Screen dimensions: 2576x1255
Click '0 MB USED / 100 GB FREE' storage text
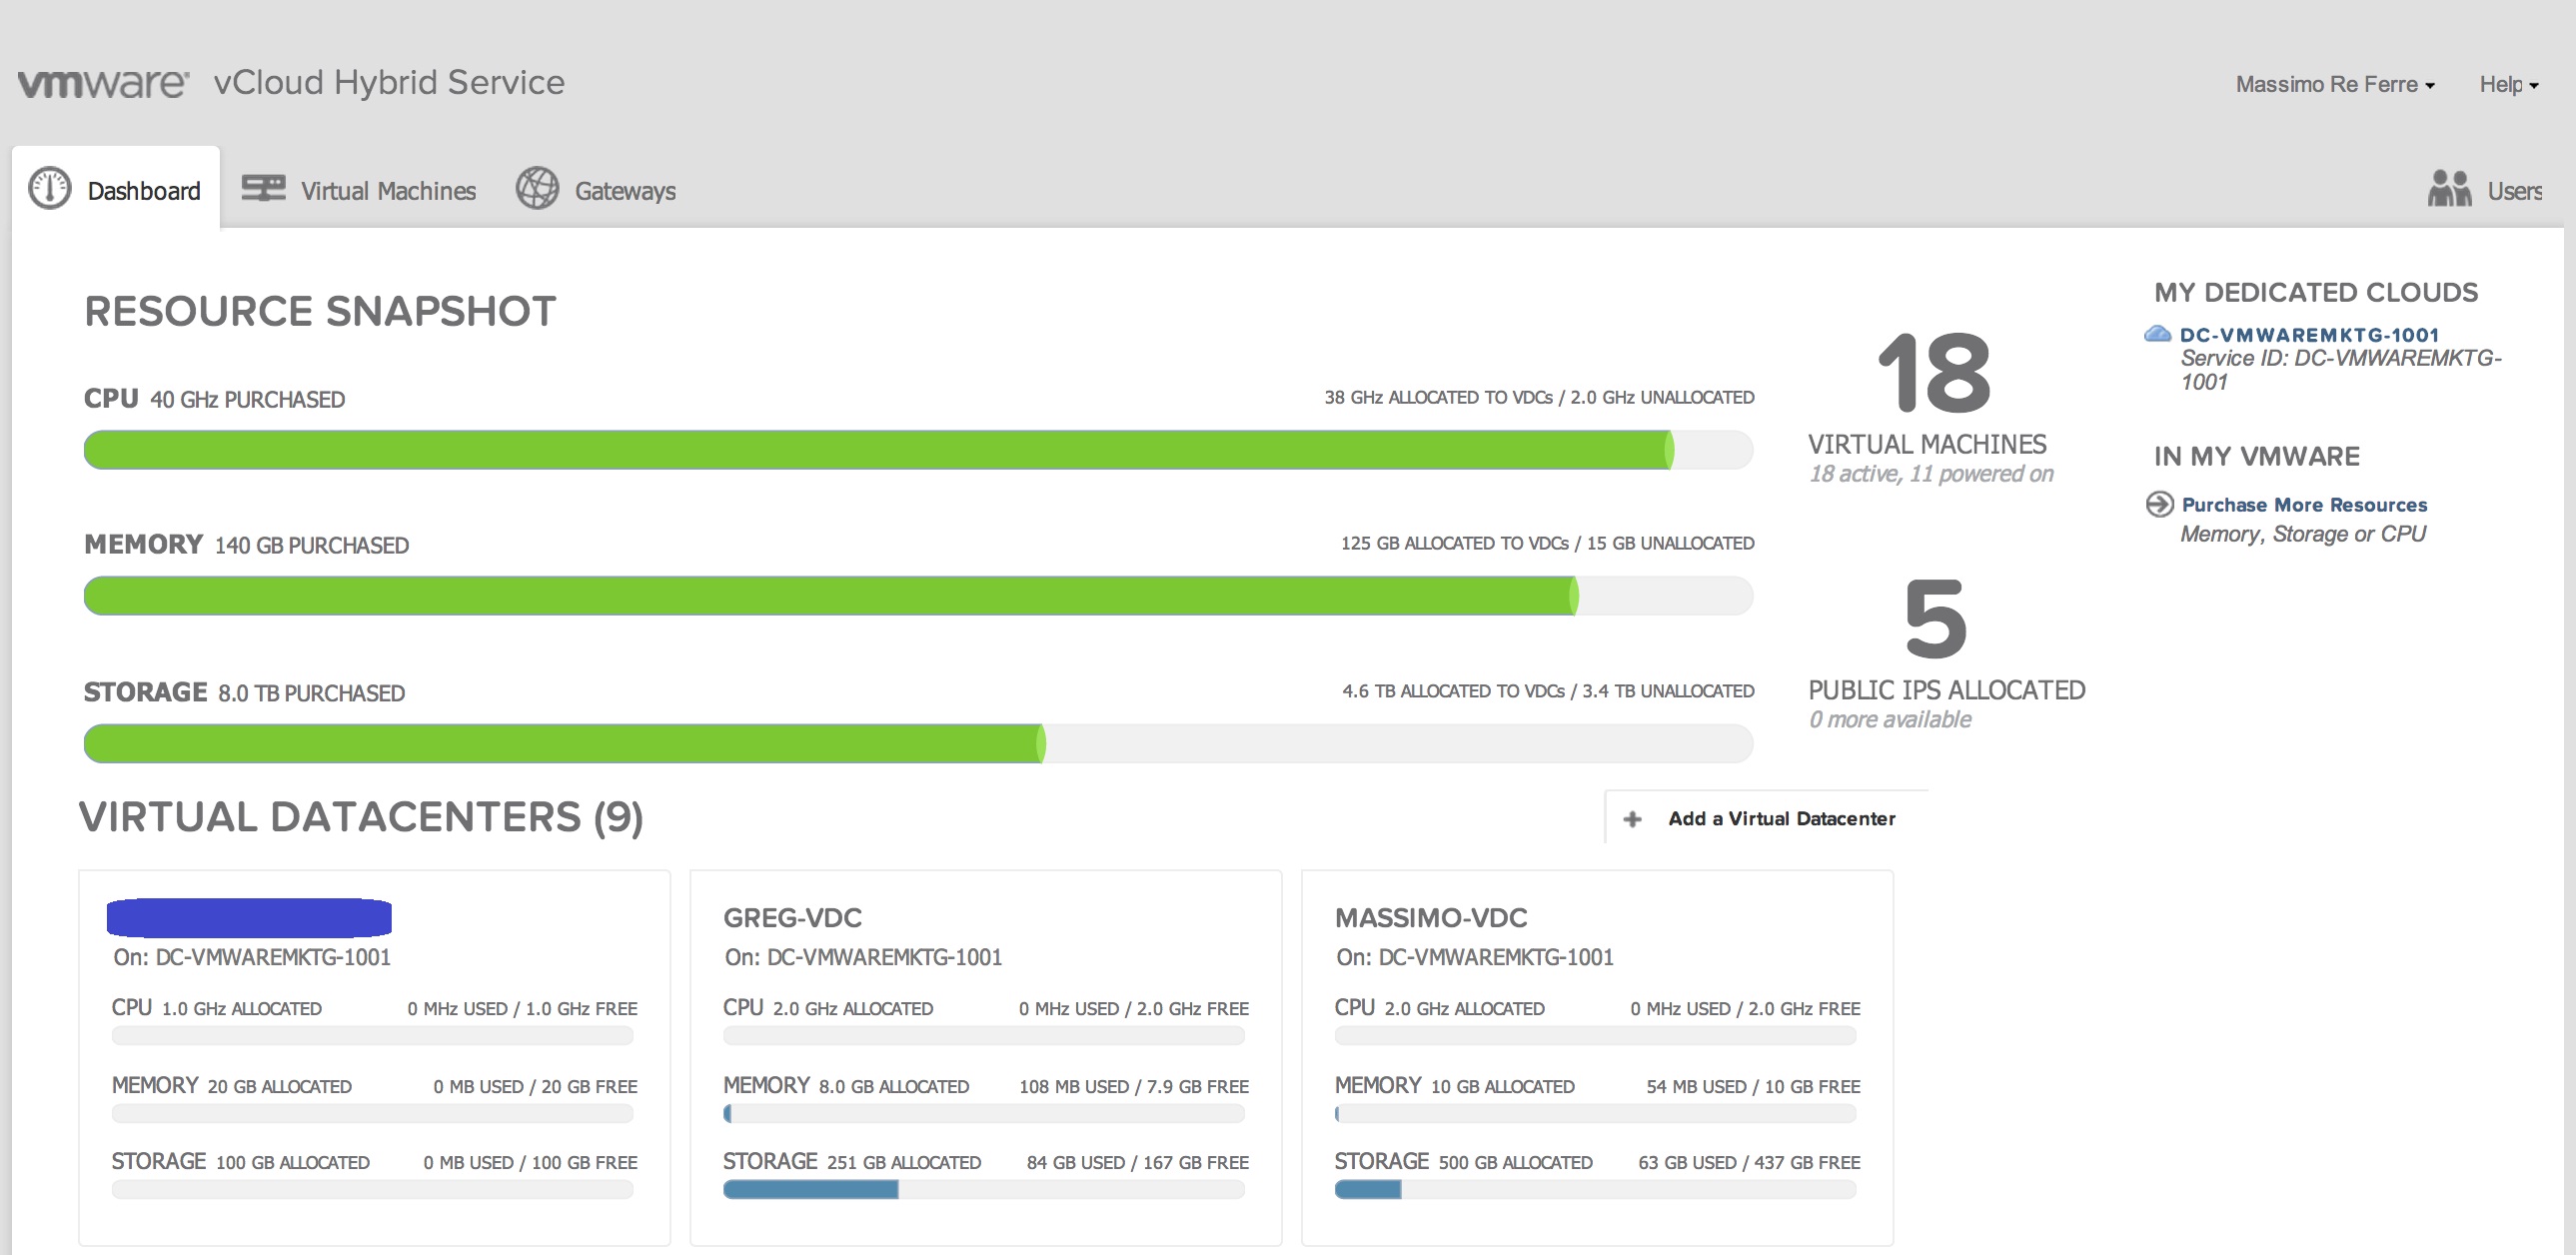(530, 1163)
